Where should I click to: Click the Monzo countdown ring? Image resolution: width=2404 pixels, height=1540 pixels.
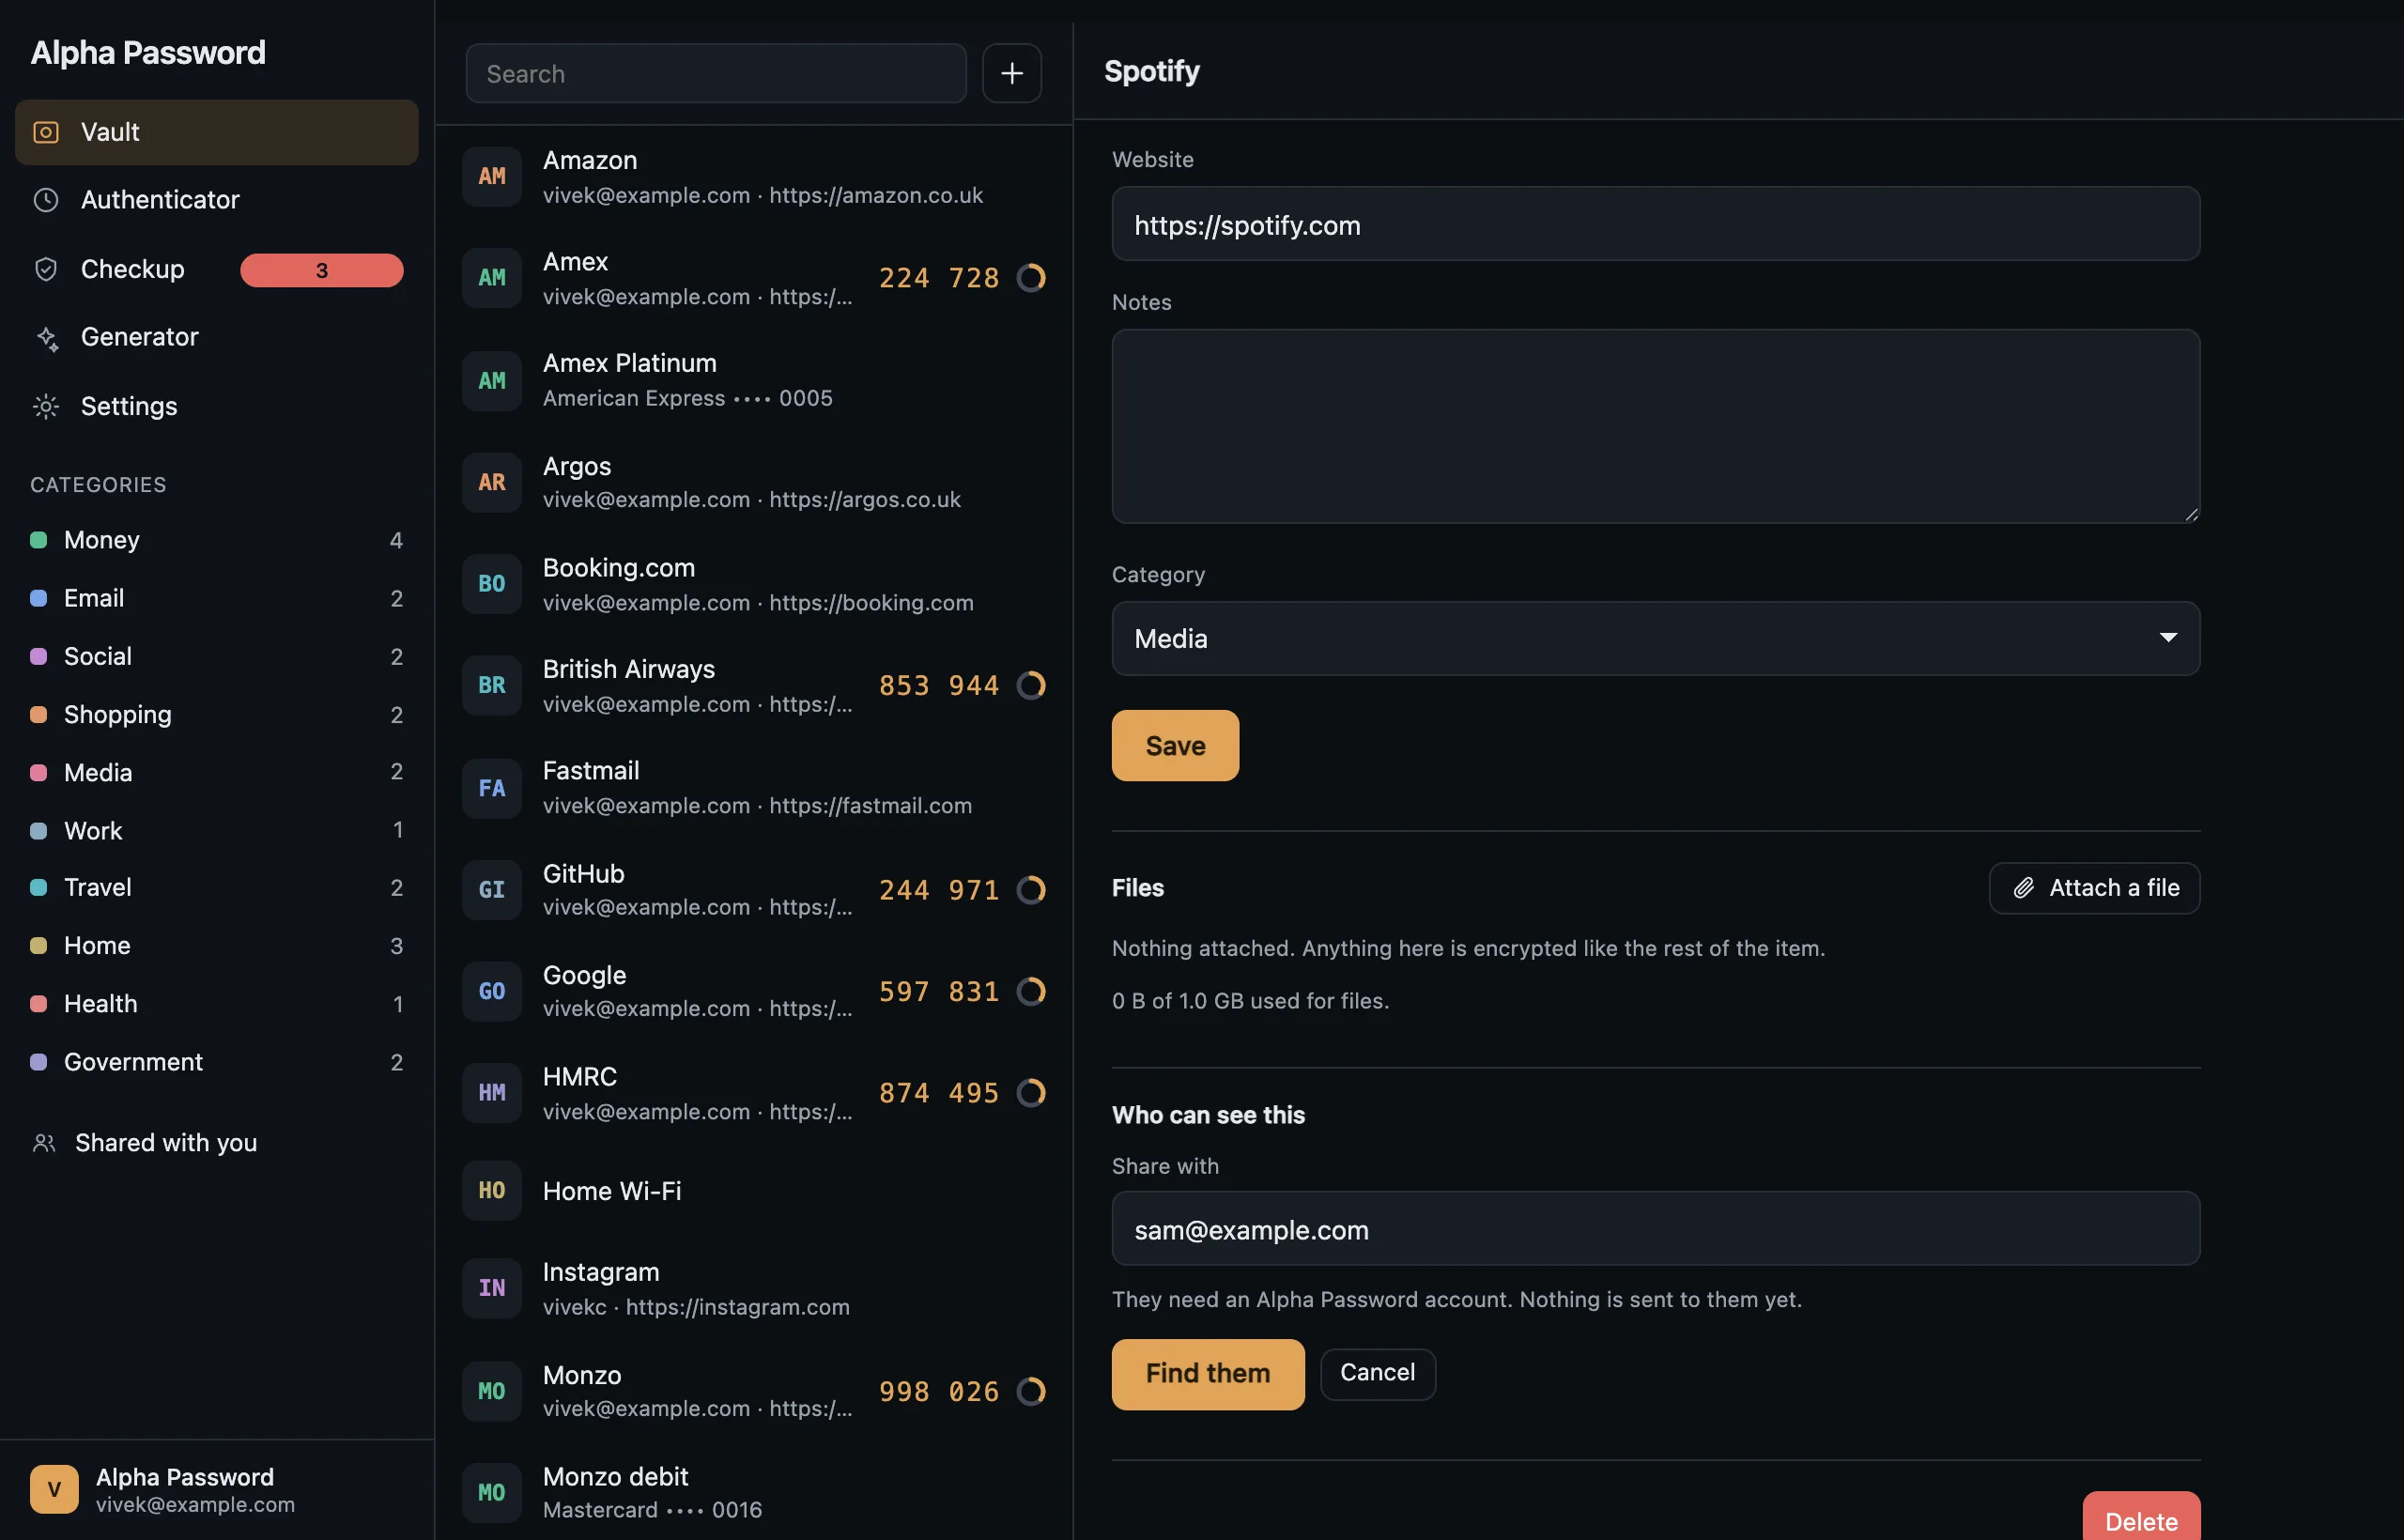(x=1031, y=1391)
